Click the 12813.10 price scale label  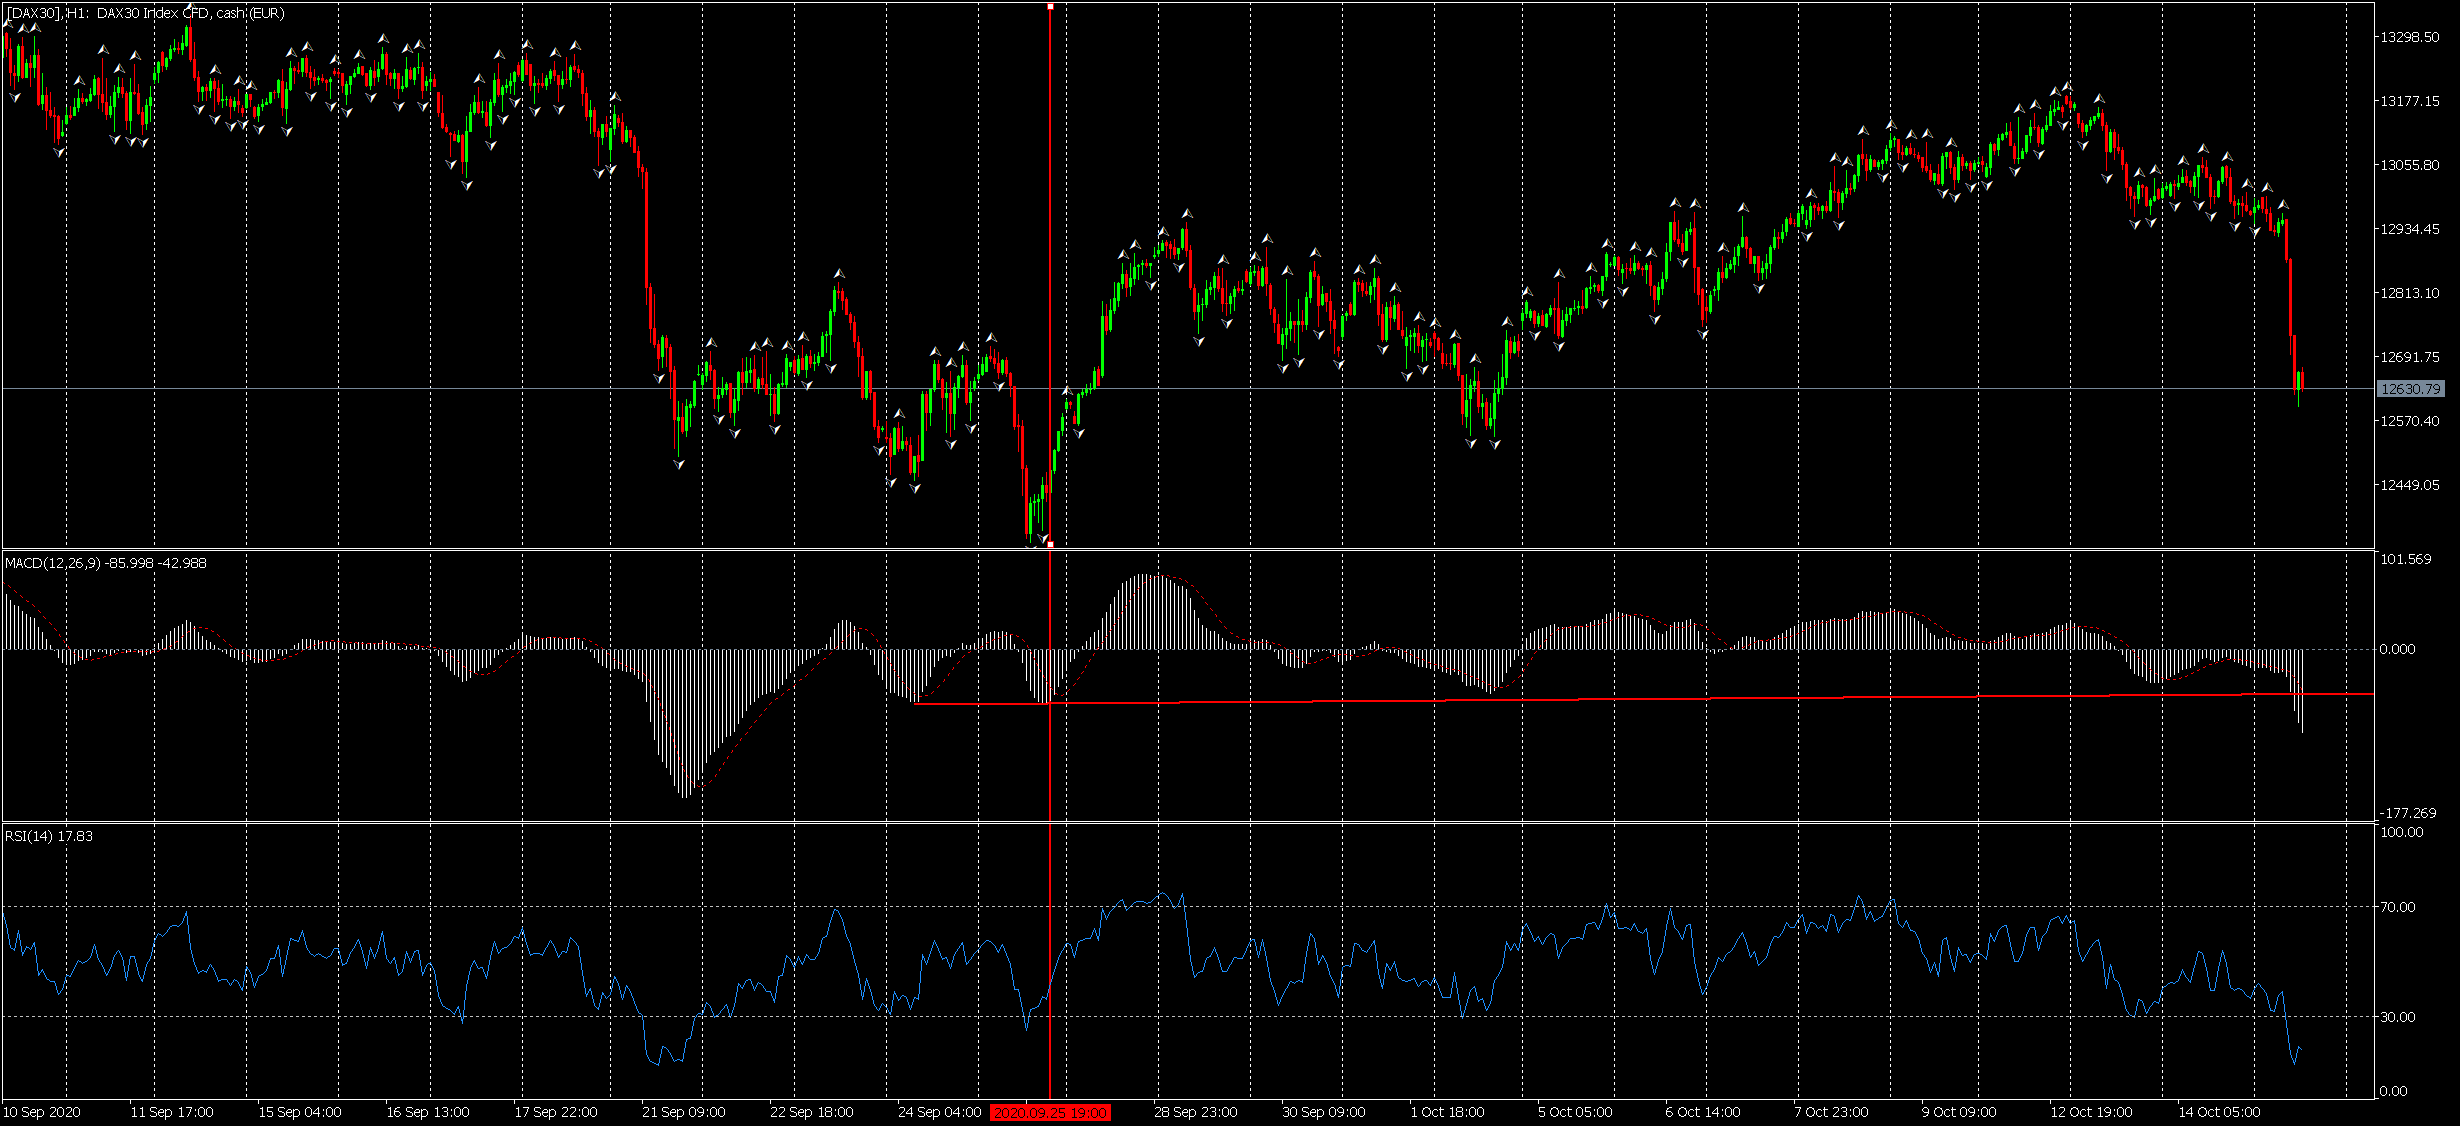pyautogui.click(x=2409, y=293)
